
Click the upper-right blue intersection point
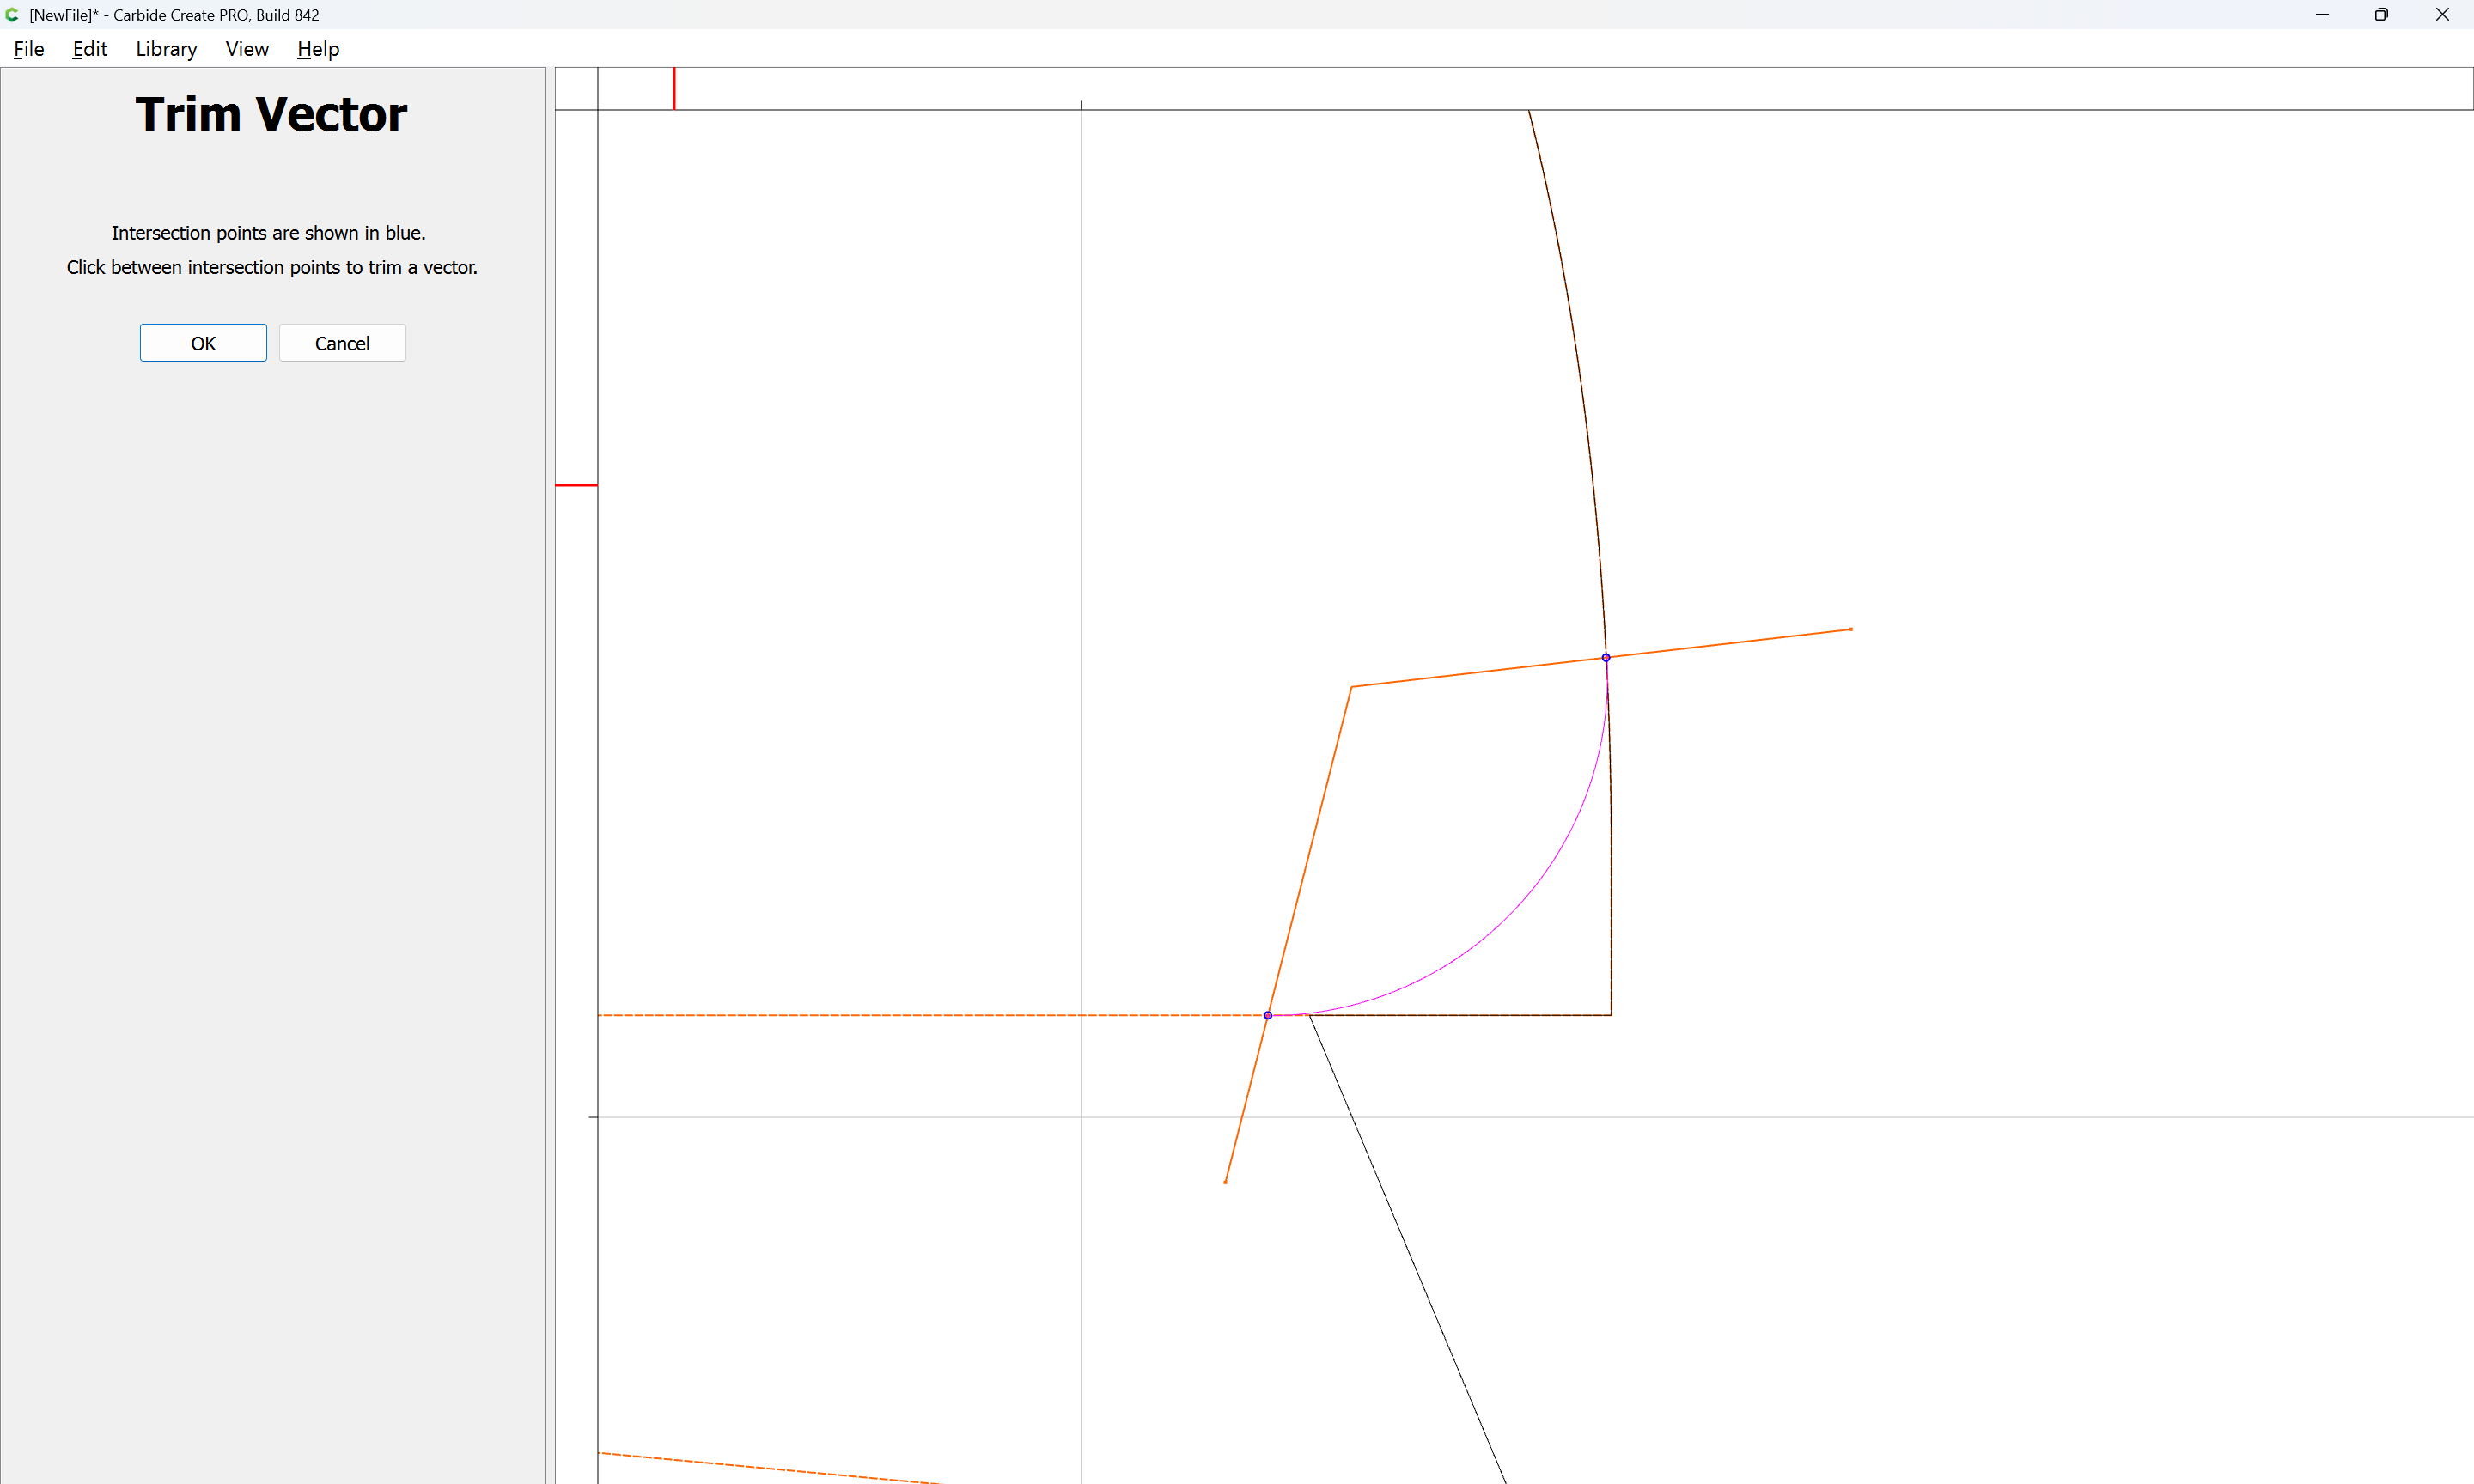(1606, 657)
